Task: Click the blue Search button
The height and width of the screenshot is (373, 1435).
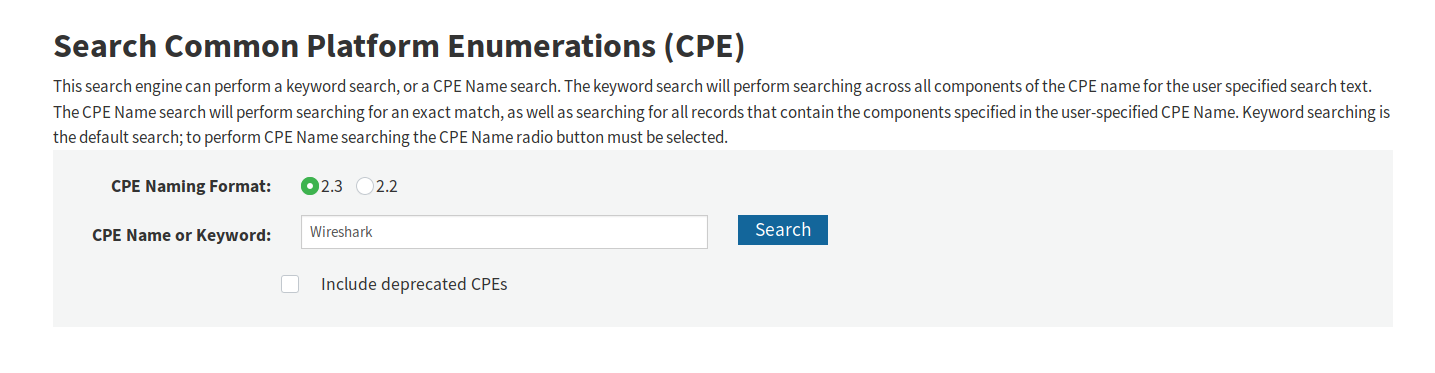Action: 783,230
